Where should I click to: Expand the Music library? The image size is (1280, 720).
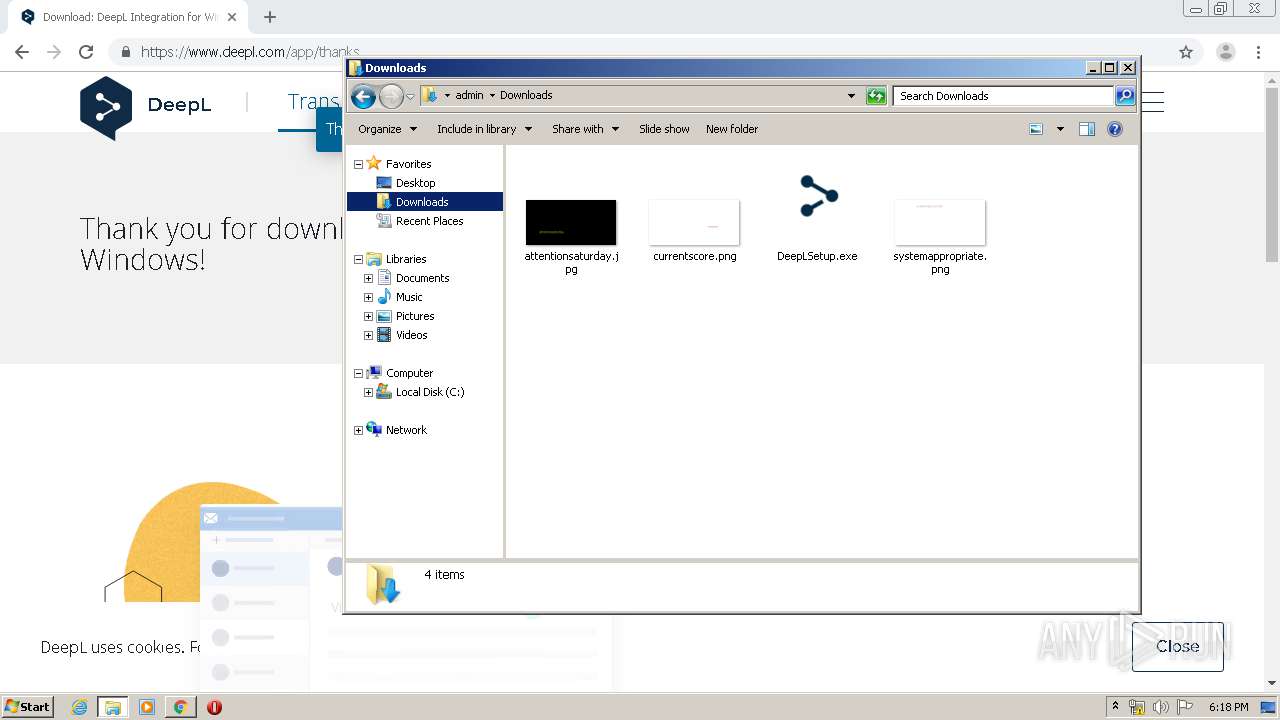click(368, 297)
